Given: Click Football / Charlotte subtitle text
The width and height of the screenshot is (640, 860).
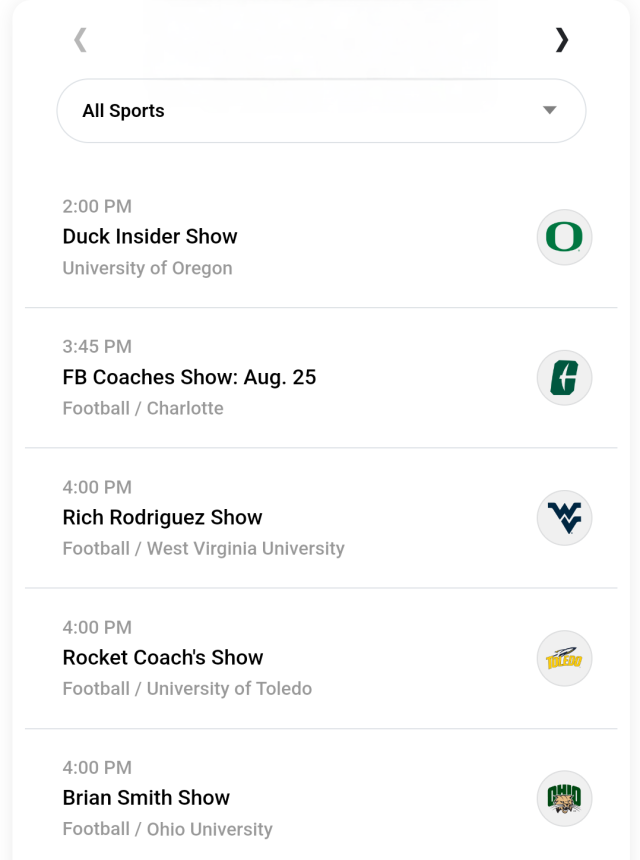Looking at the screenshot, I should coord(143,408).
